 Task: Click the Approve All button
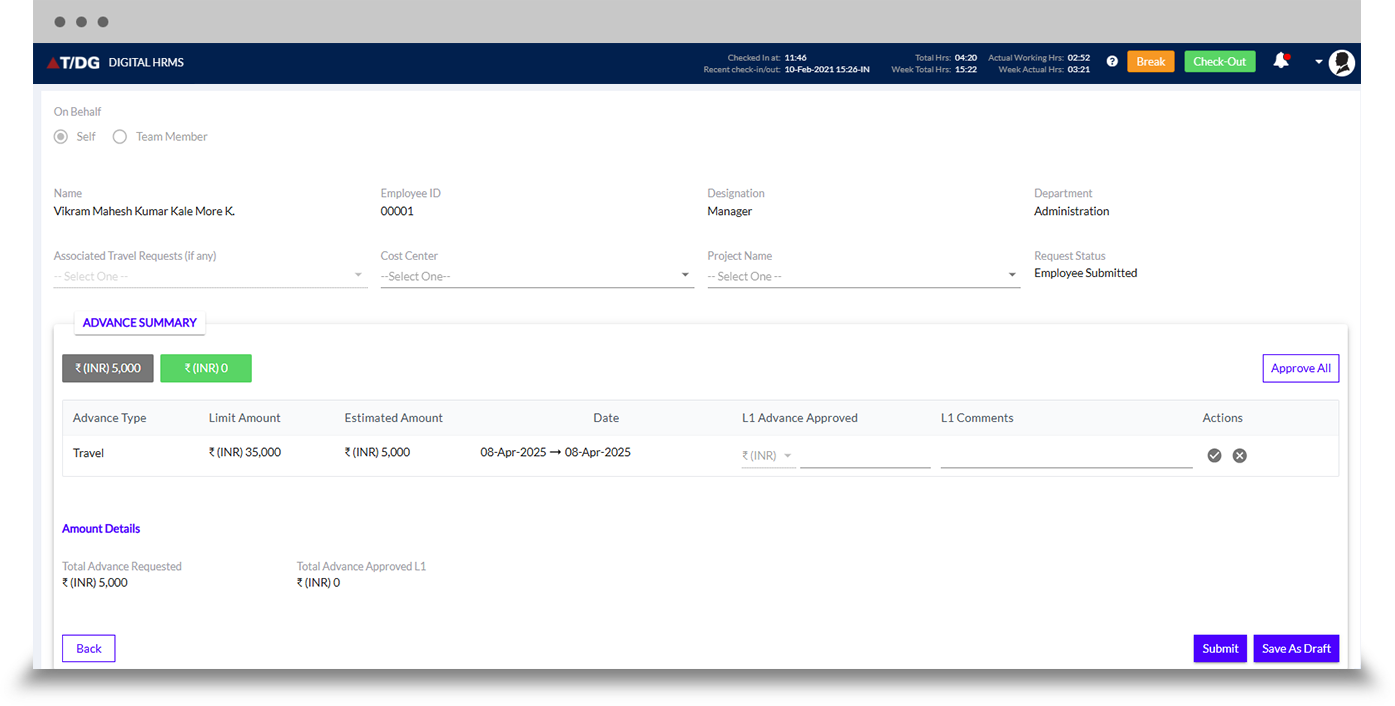1300,368
